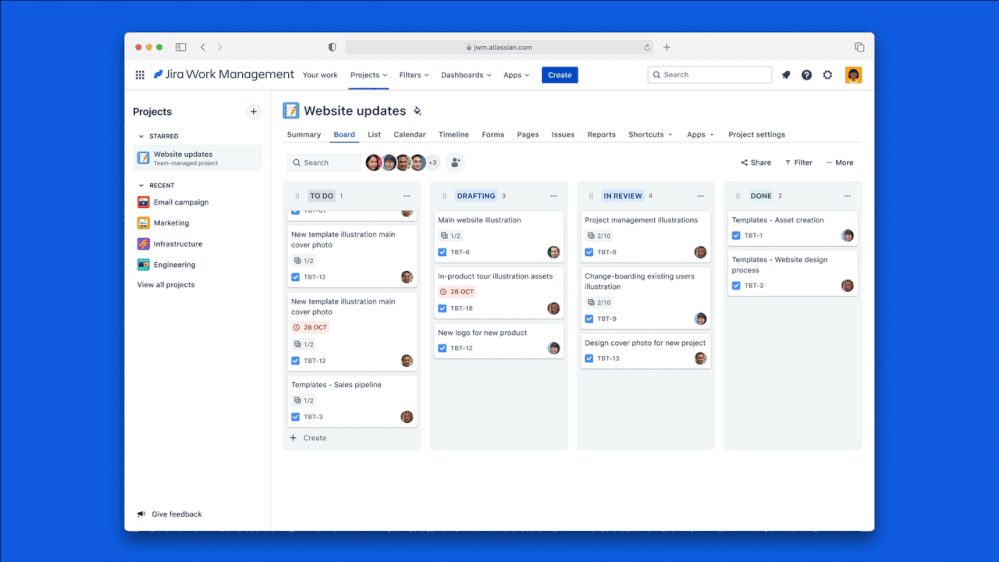Click the add people icon
The width and height of the screenshot is (999, 562).
pyautogui.click(x=455, y=162)
